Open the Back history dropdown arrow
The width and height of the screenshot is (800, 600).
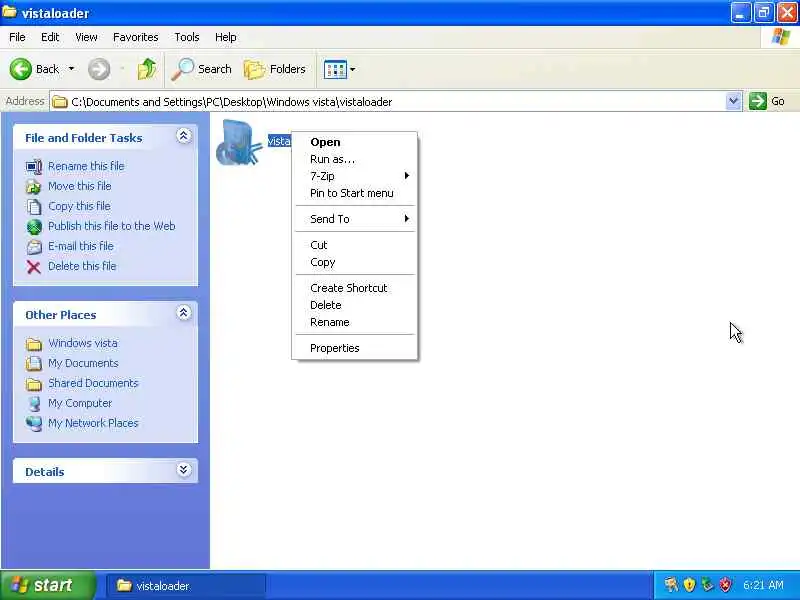coord(71,68)
